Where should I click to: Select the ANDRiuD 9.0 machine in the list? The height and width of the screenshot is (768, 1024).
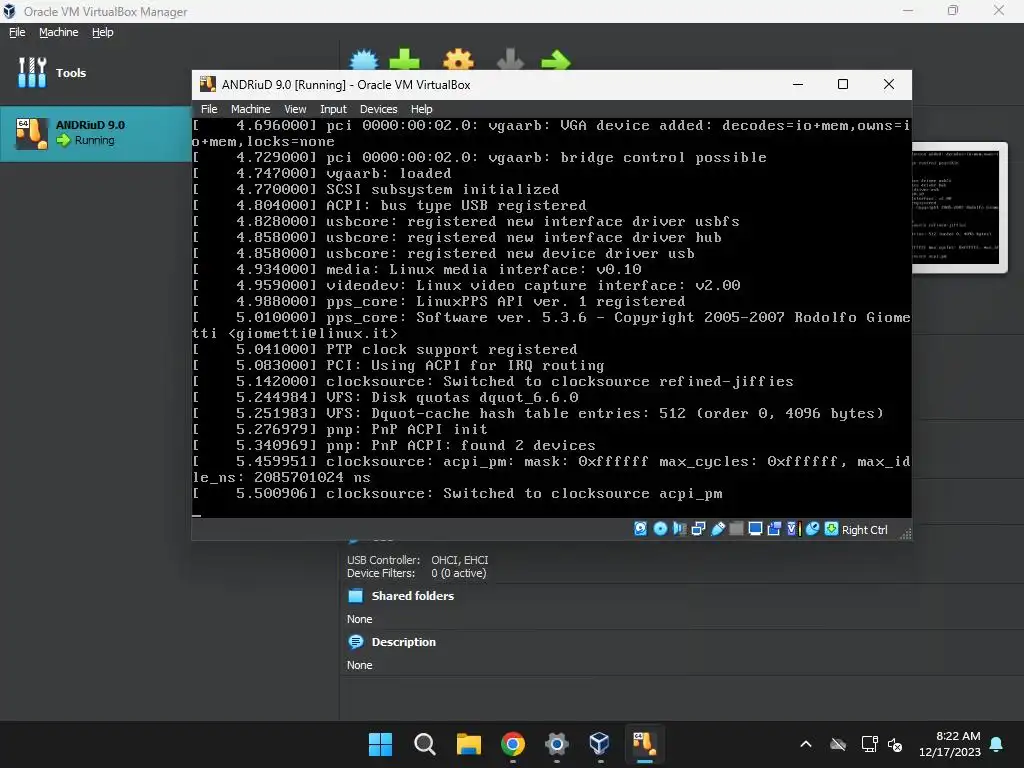click(96, 133)
